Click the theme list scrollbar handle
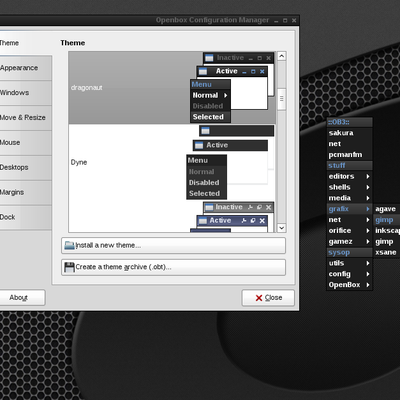The height and width of the screenshot is (400, 400). pyautogui.click(x=281, y=99)
